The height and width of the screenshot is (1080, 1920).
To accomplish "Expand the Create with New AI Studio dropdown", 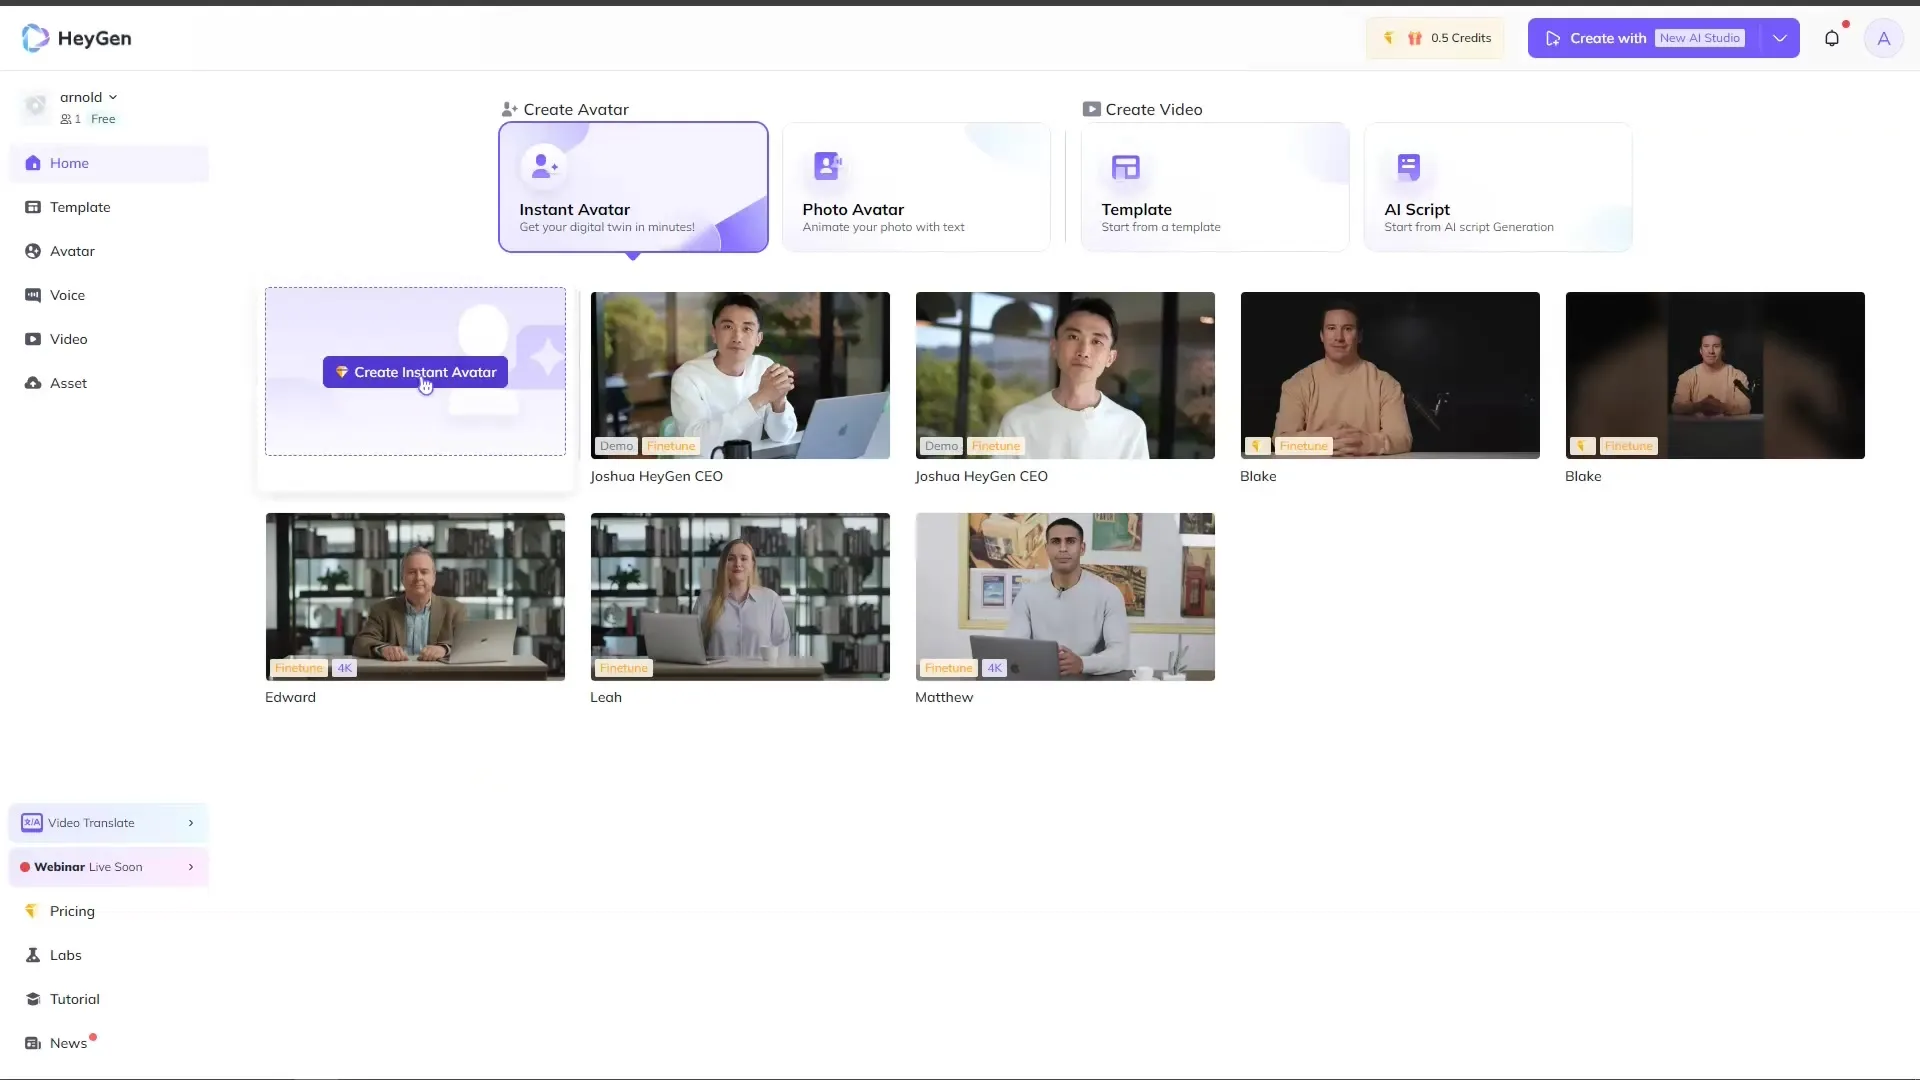I will pos(1780,37).
